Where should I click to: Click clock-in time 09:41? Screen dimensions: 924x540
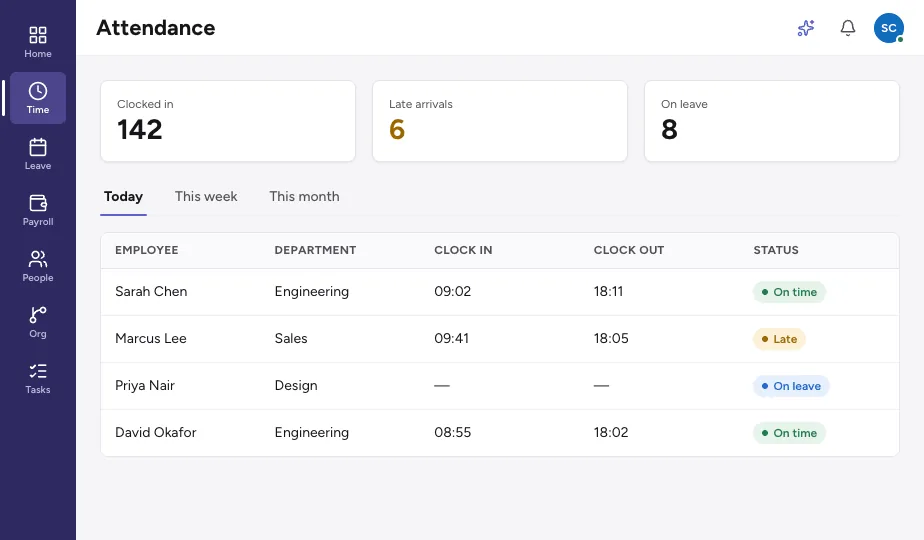[x=451, y=338]
